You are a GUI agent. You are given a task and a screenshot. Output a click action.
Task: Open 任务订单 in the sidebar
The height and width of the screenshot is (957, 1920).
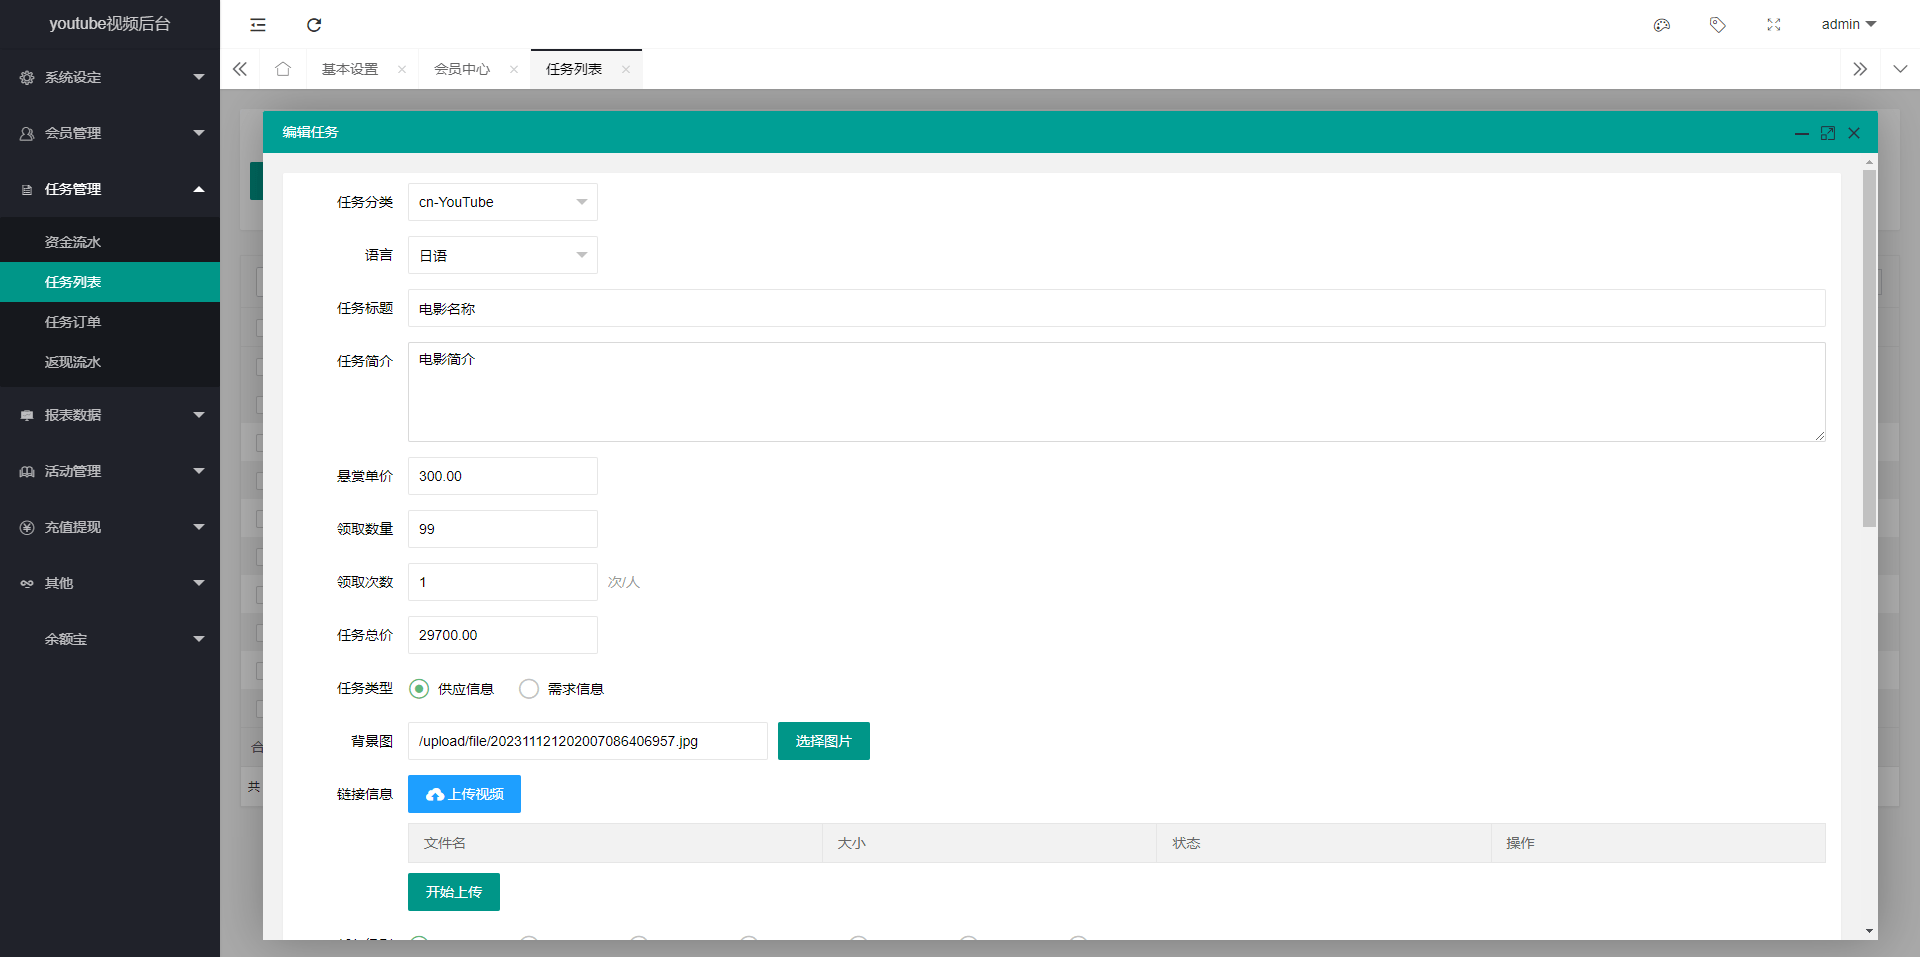click(73, 322)
